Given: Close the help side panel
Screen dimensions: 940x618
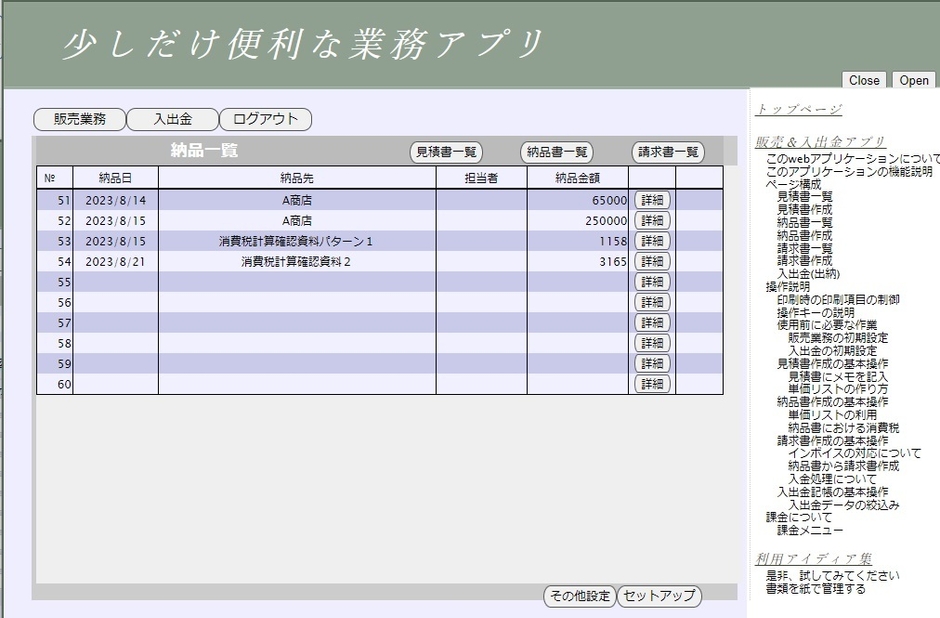Looking at the screenshot, I should coord(864,81).
